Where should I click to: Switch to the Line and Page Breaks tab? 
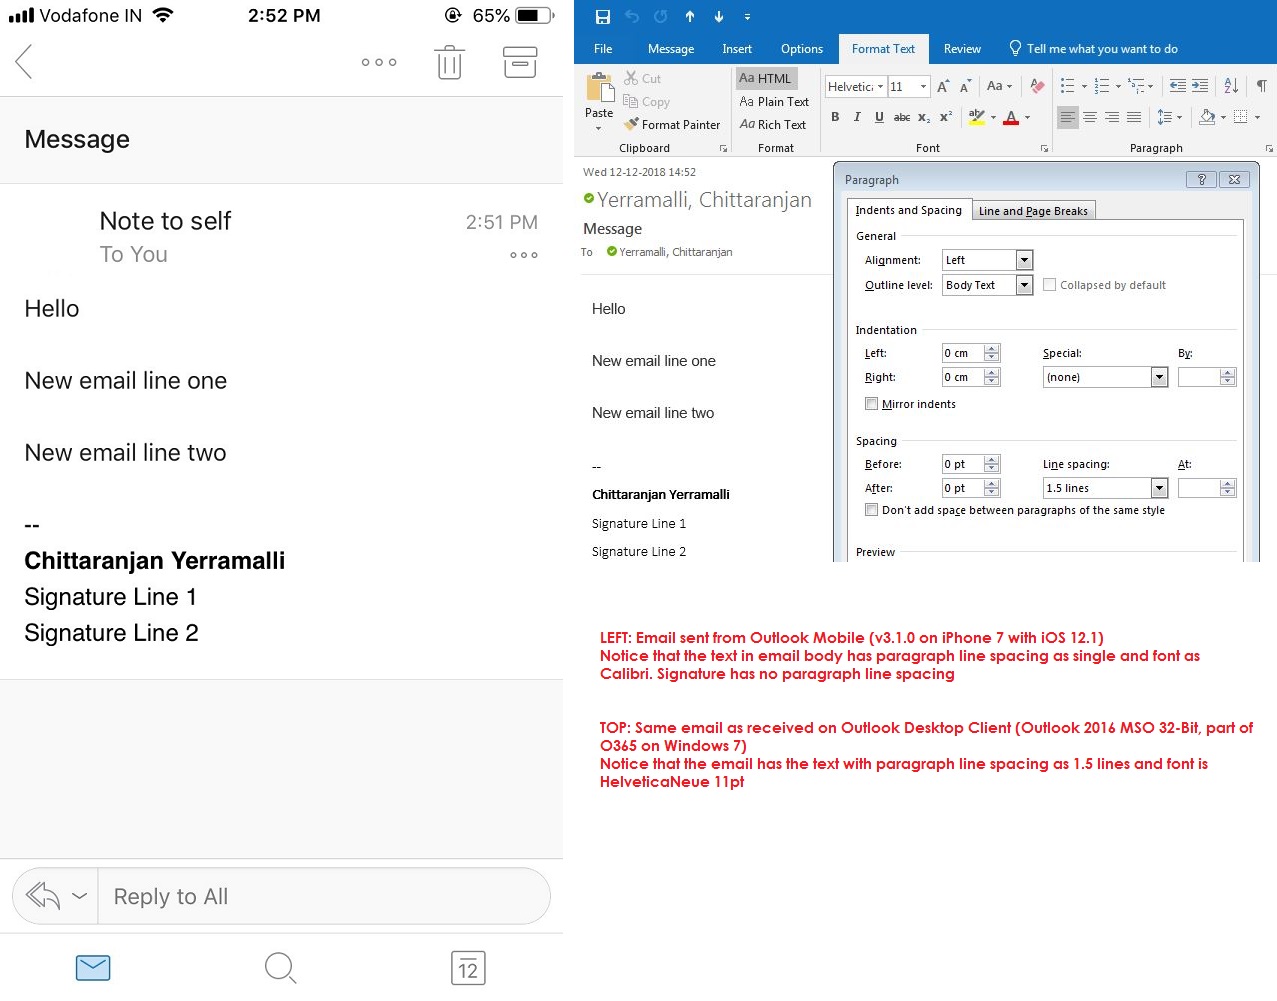(1033, 210)
